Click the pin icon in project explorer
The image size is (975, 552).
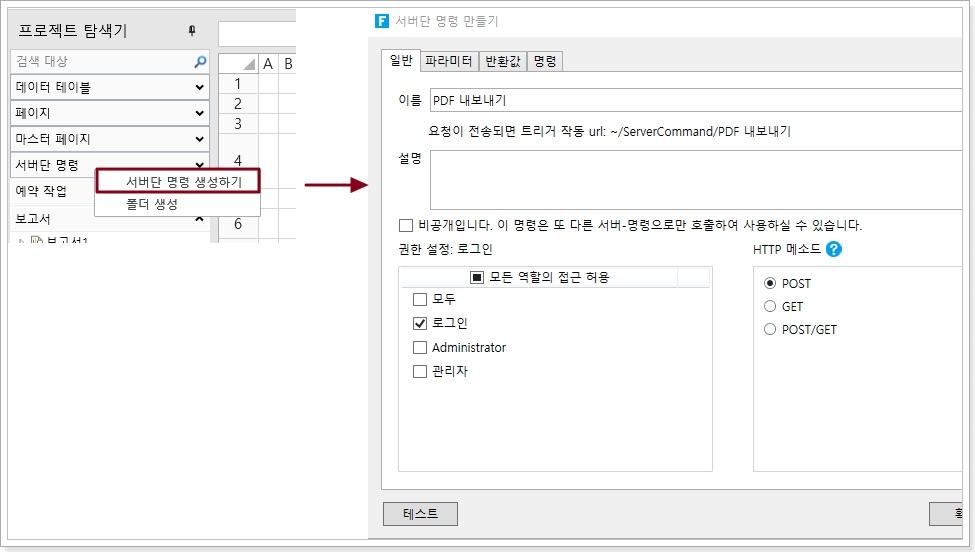(192, 32)
